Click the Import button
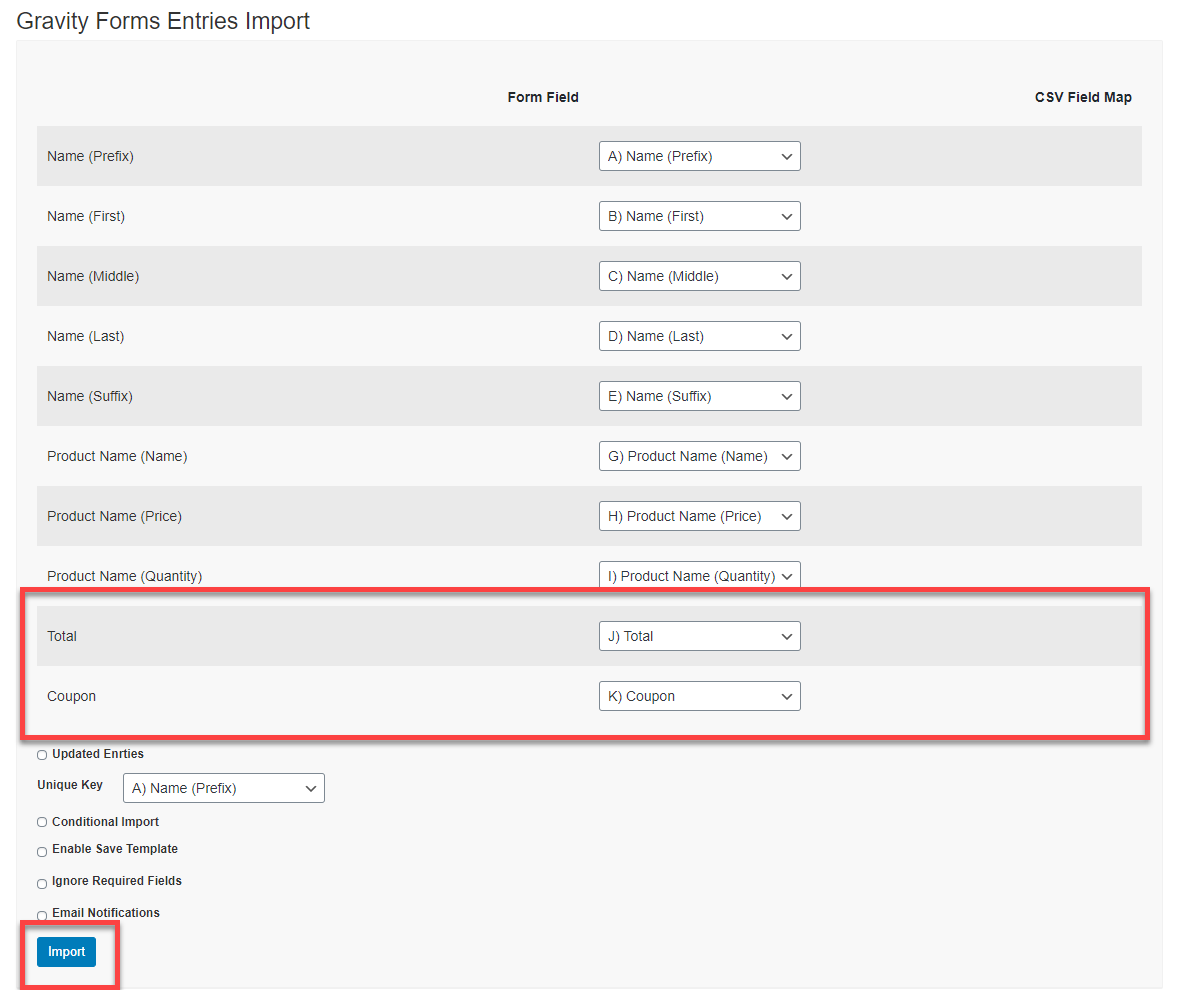Viewport: 1180px width, 990px height. (66, 952)
